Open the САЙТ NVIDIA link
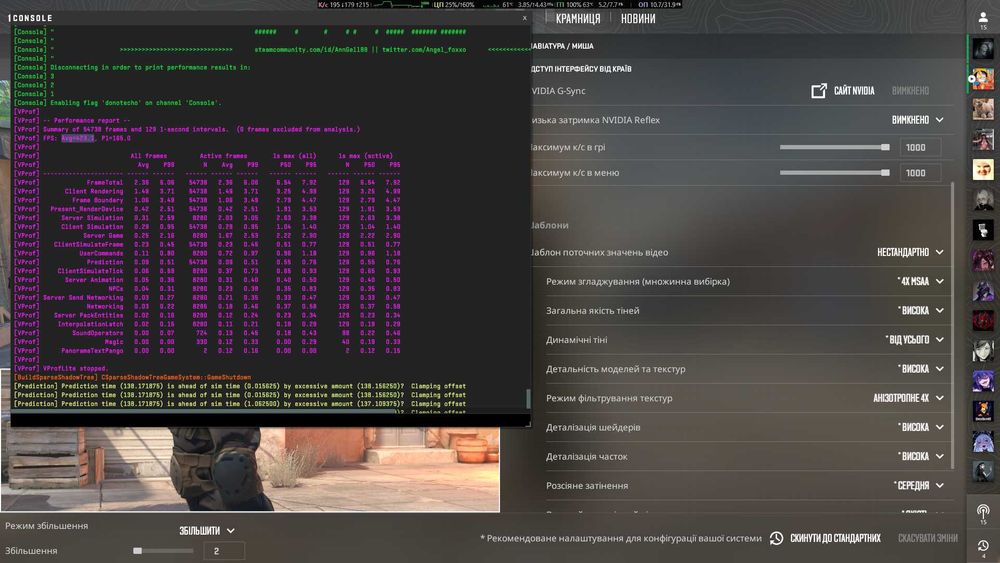The image size is (1000, 563). [x=854, y=91]
